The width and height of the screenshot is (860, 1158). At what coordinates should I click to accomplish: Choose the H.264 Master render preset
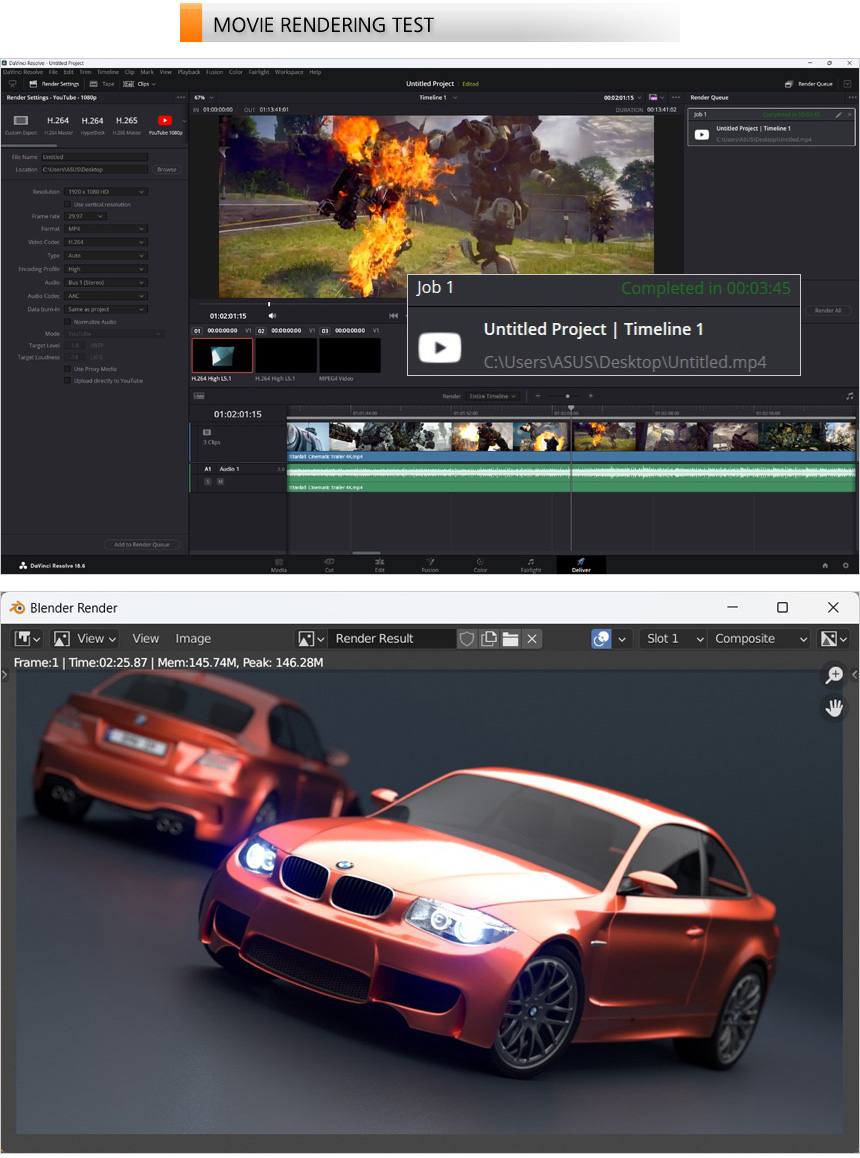pyautogui.click(x=58, y=124)
